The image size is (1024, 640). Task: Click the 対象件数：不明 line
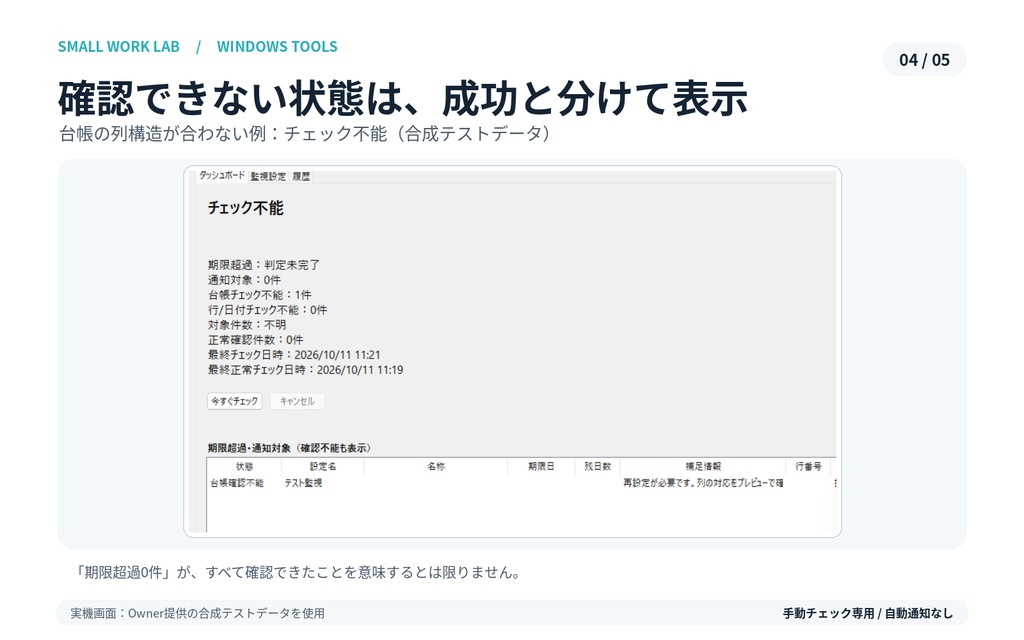point(247,325)
